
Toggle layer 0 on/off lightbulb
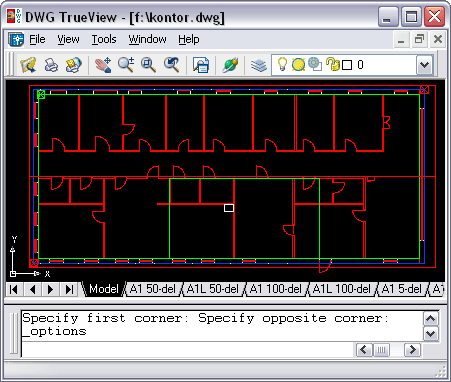pyautogui.click(x=282, y=64)
